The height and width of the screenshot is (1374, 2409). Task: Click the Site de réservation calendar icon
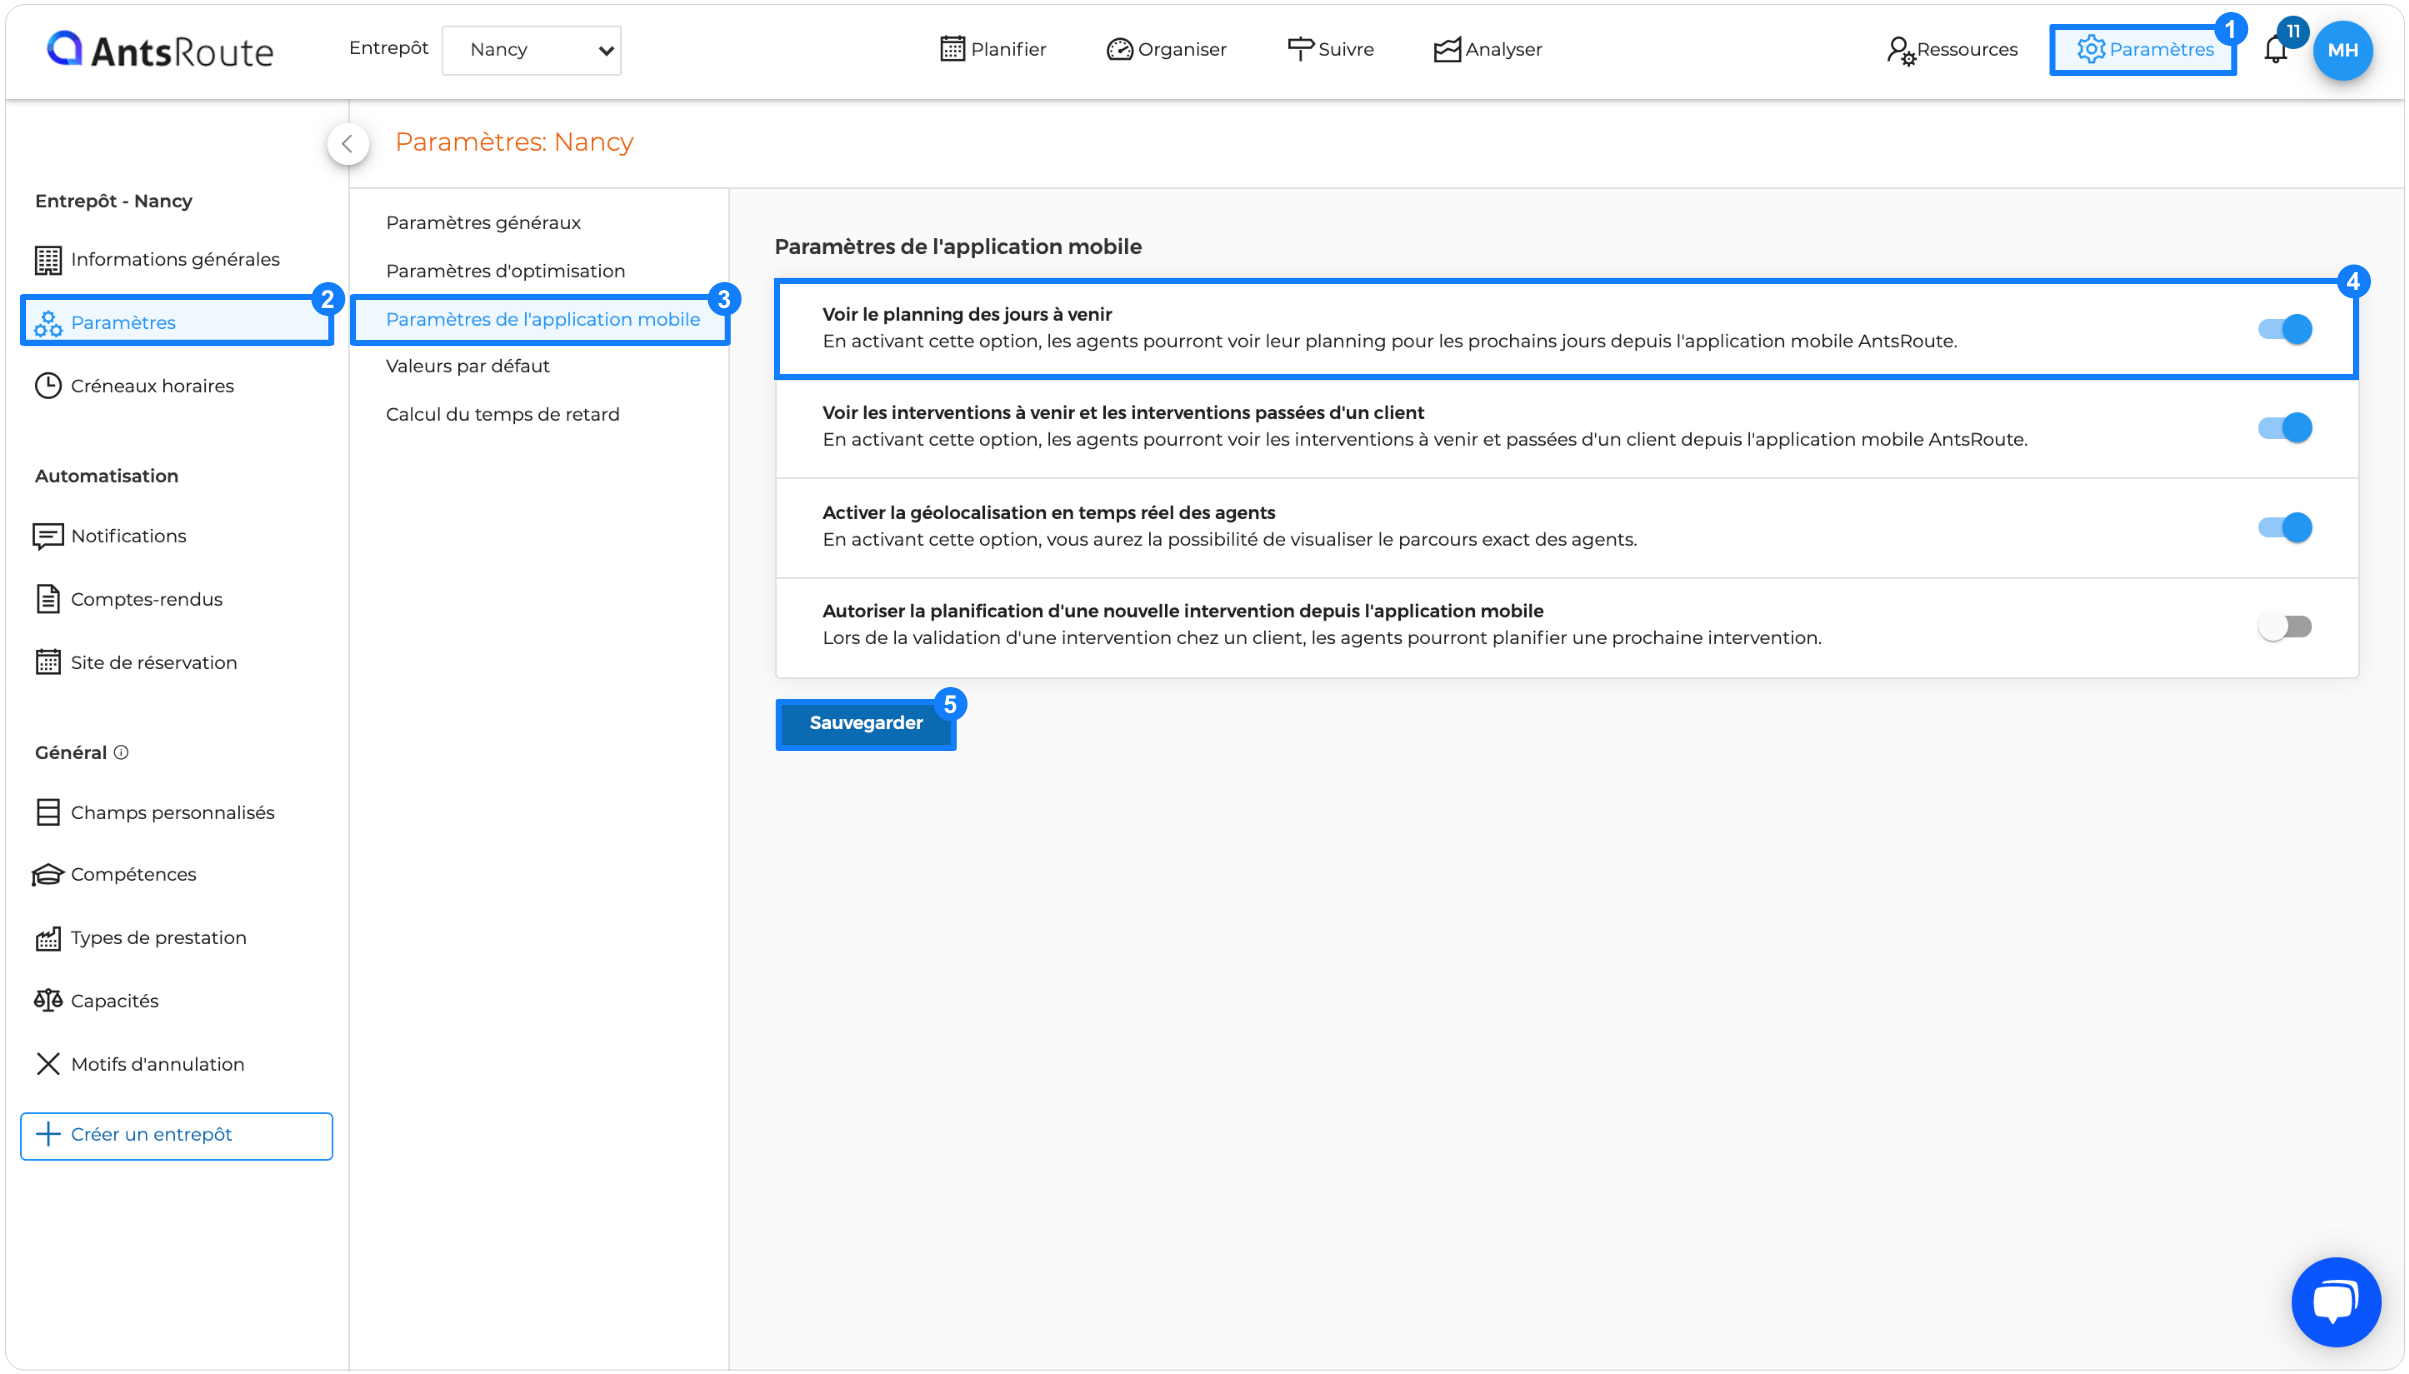48,662
